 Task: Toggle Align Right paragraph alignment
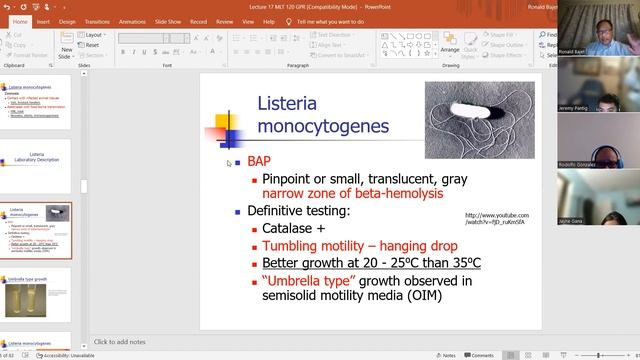257,52
